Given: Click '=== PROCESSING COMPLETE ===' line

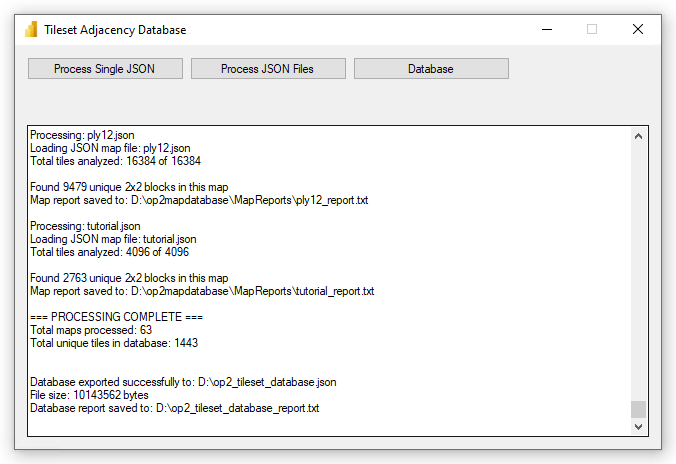Looking at the screenshot, I should (x=116, y=317).
